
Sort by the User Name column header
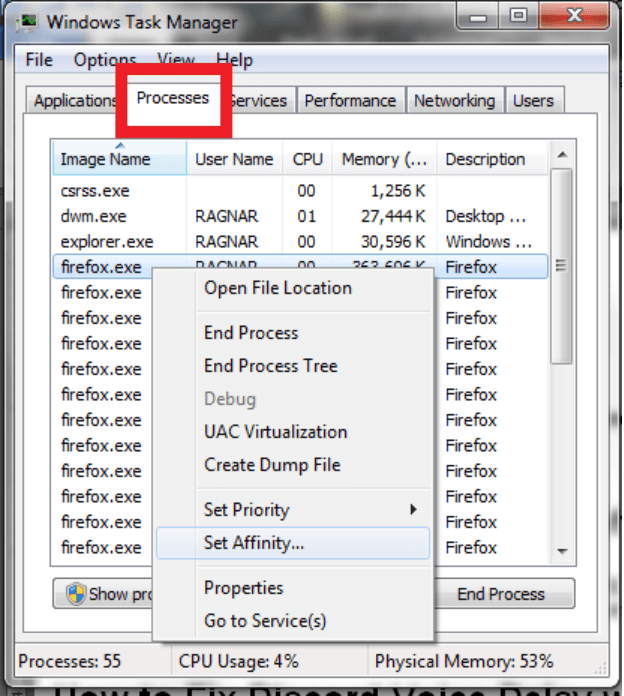click(x=234, y=158)
